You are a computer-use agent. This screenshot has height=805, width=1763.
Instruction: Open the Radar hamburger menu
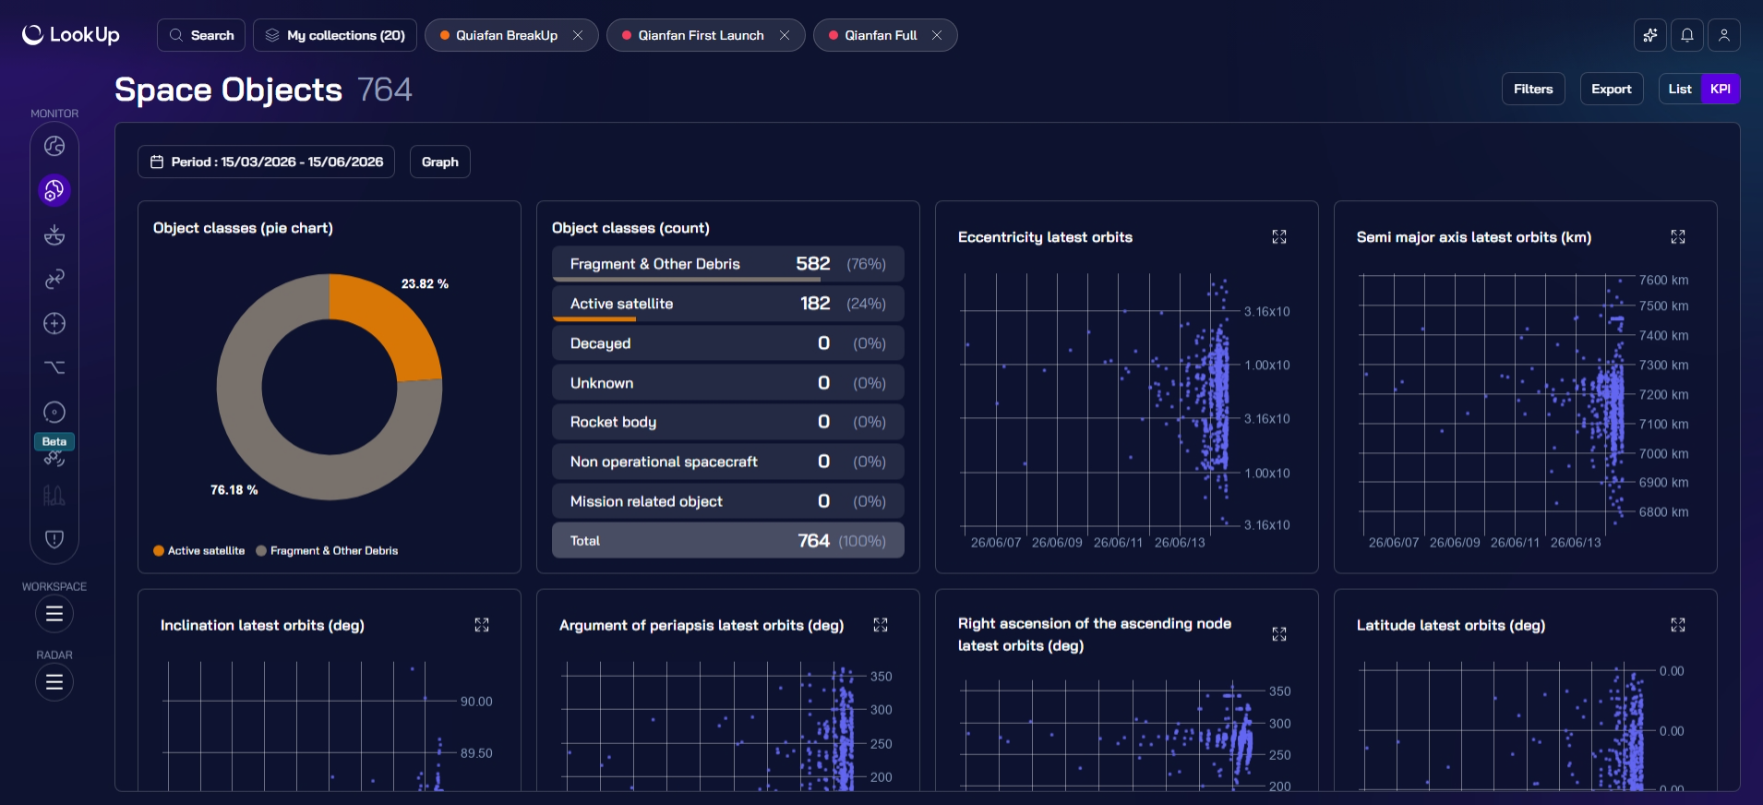coord(54,682)
